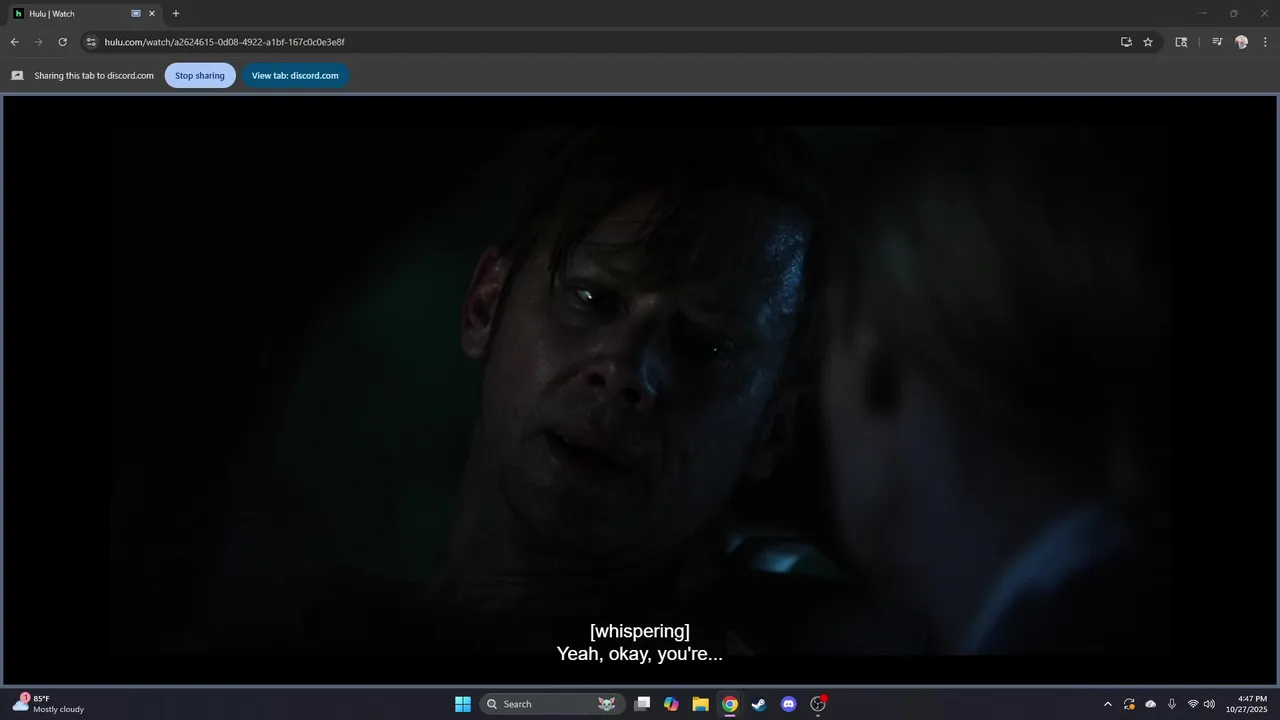1280x720 pixels.
Task: Bookmark this tab with star icon
Action: (x=1148, y=42)
